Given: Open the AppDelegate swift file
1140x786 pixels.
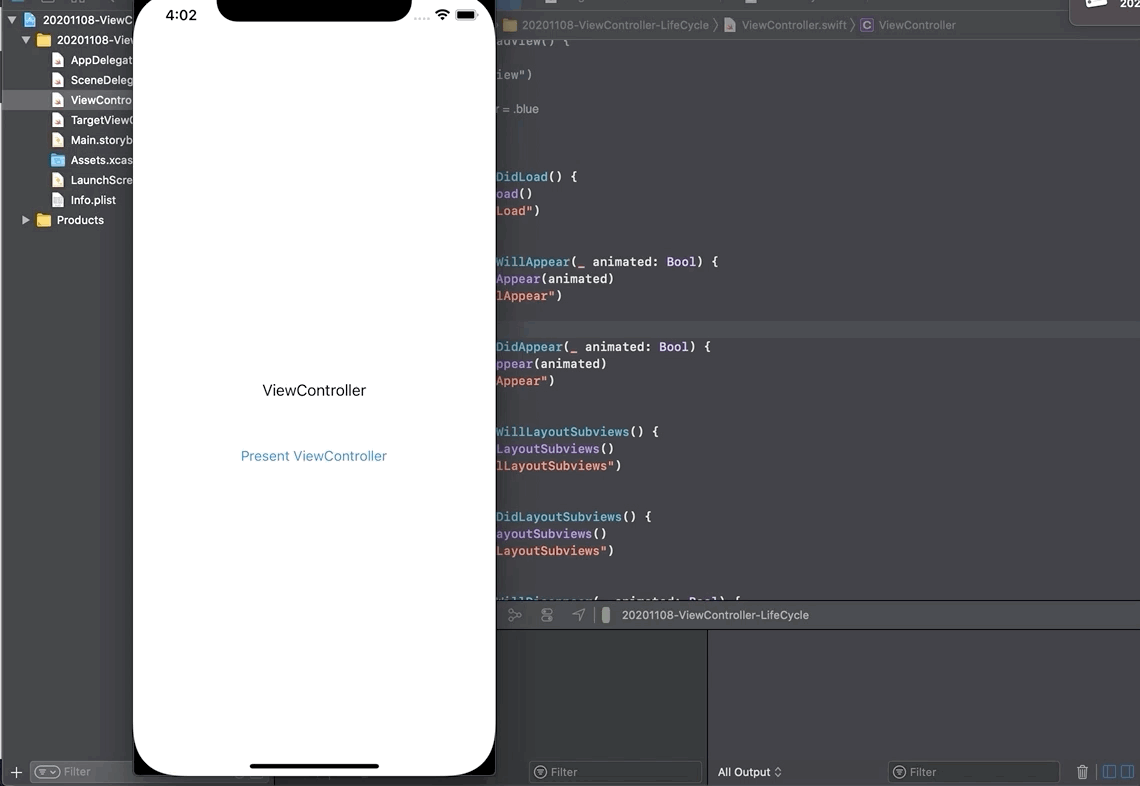Looking at the screenshot, I should 100,60.
